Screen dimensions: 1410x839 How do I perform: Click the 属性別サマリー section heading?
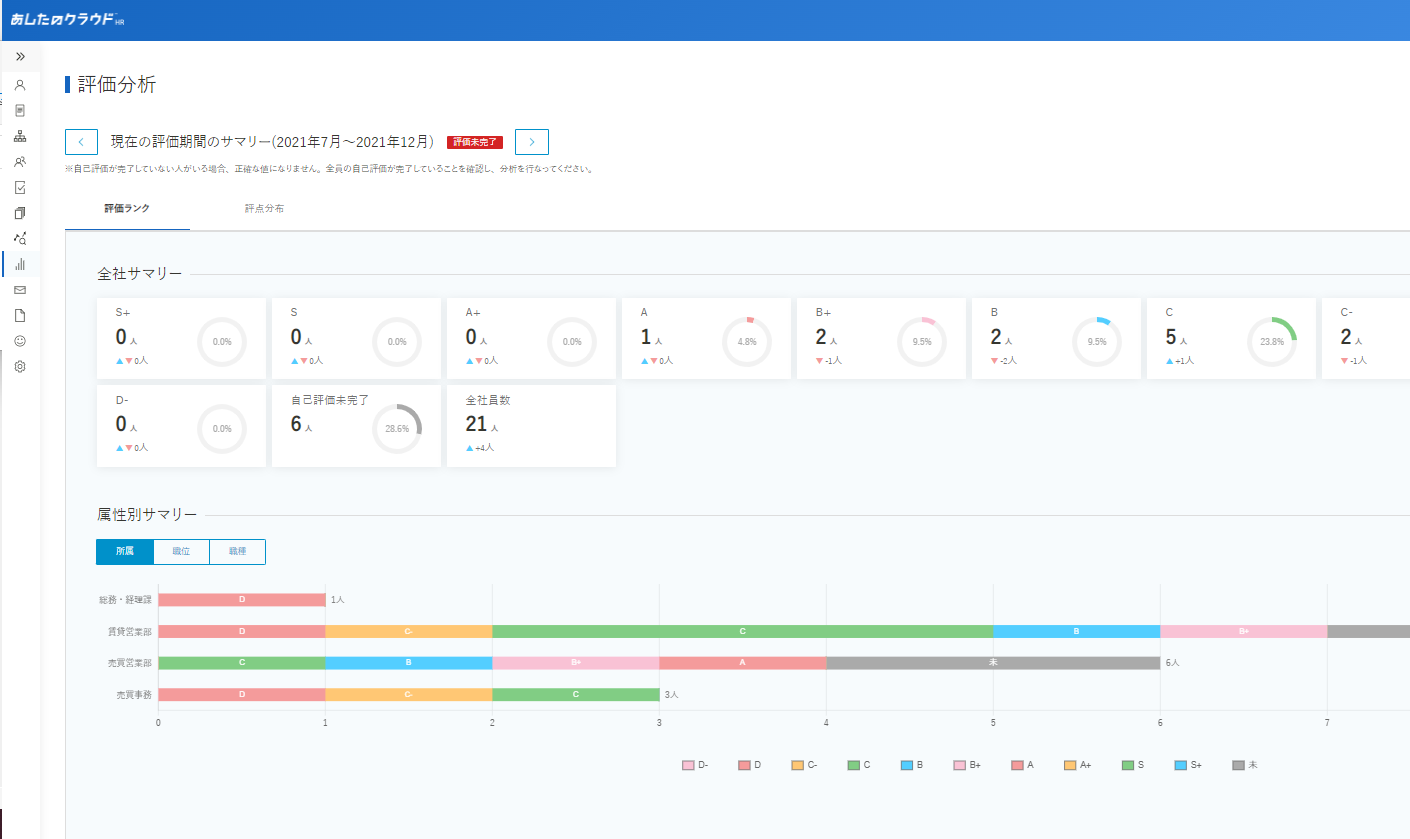tap(147, 515)
